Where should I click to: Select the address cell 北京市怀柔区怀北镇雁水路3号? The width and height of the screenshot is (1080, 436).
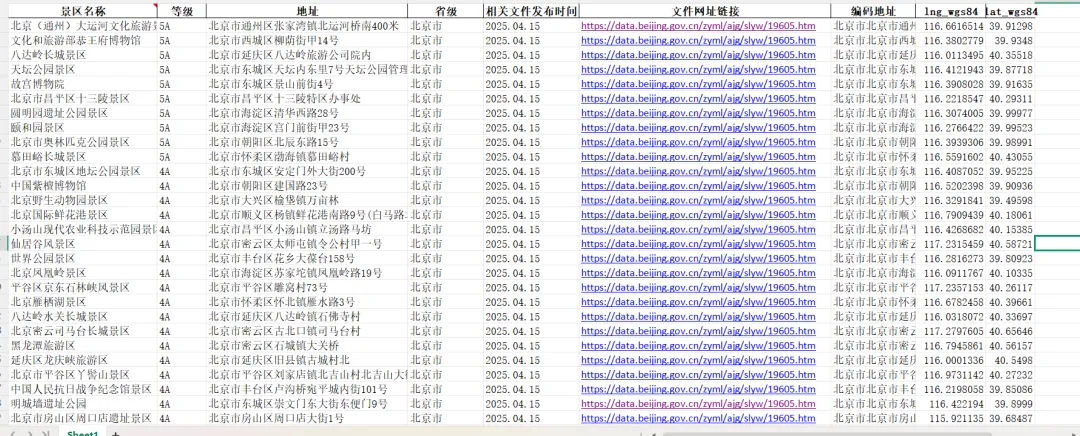click(x=307, y=302)
